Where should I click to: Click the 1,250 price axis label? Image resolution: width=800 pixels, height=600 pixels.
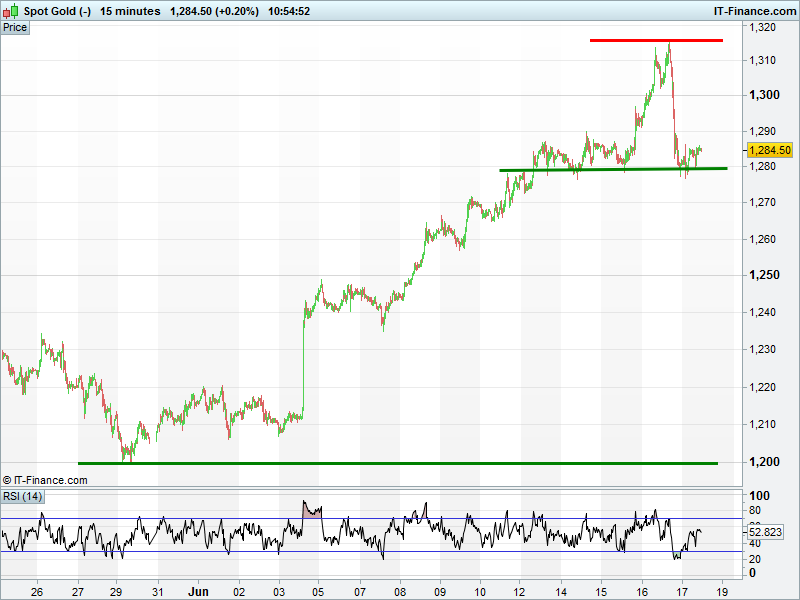tap(764, 275)
